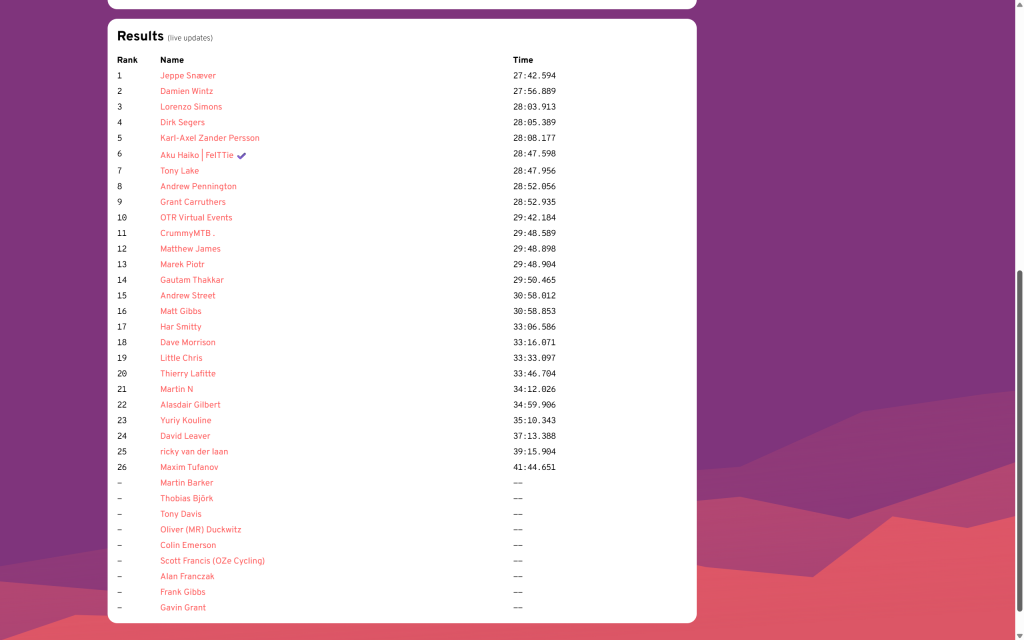Open Gavin Grant's unranked entry

coord(183,608)
